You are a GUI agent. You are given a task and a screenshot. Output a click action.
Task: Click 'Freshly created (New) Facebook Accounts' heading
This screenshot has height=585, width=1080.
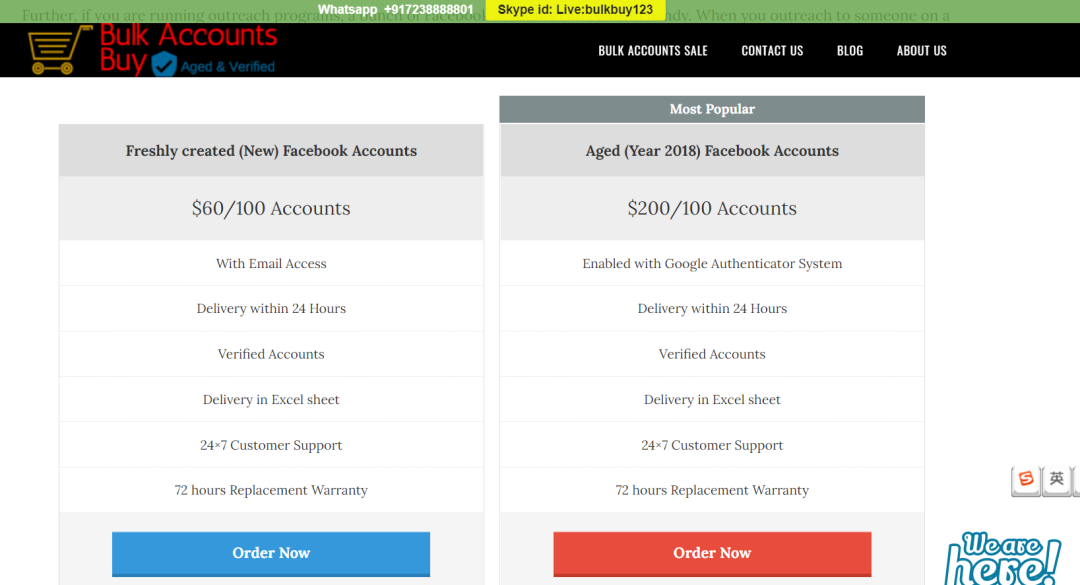click(x=271, y=151)
